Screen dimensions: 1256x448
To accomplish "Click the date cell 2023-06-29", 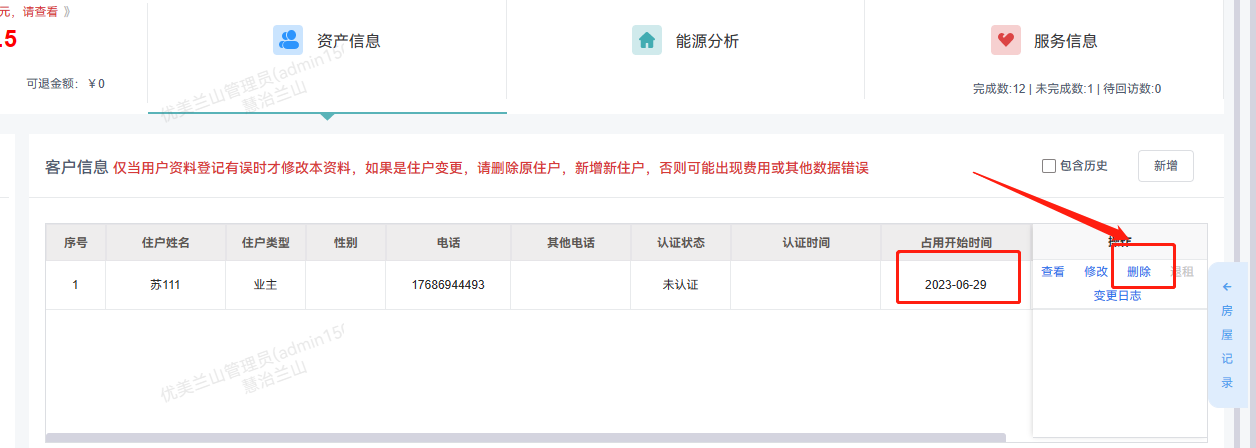I will pos(956,285).
